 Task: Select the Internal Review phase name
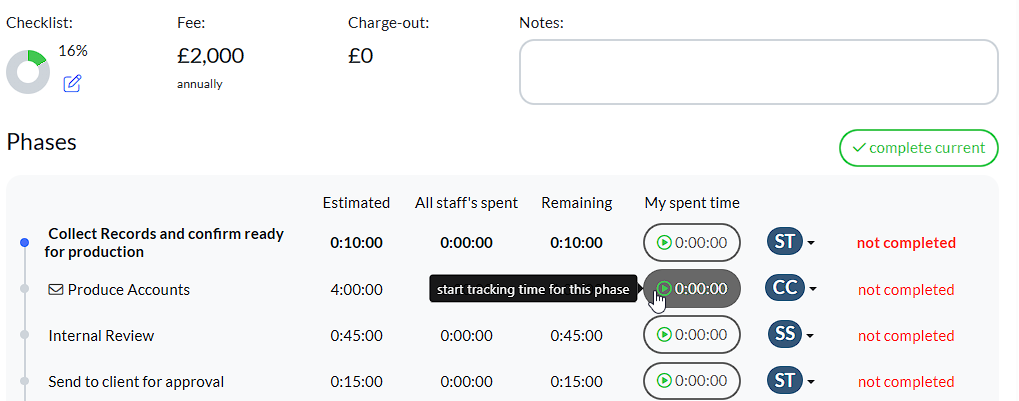coord(101,336)
